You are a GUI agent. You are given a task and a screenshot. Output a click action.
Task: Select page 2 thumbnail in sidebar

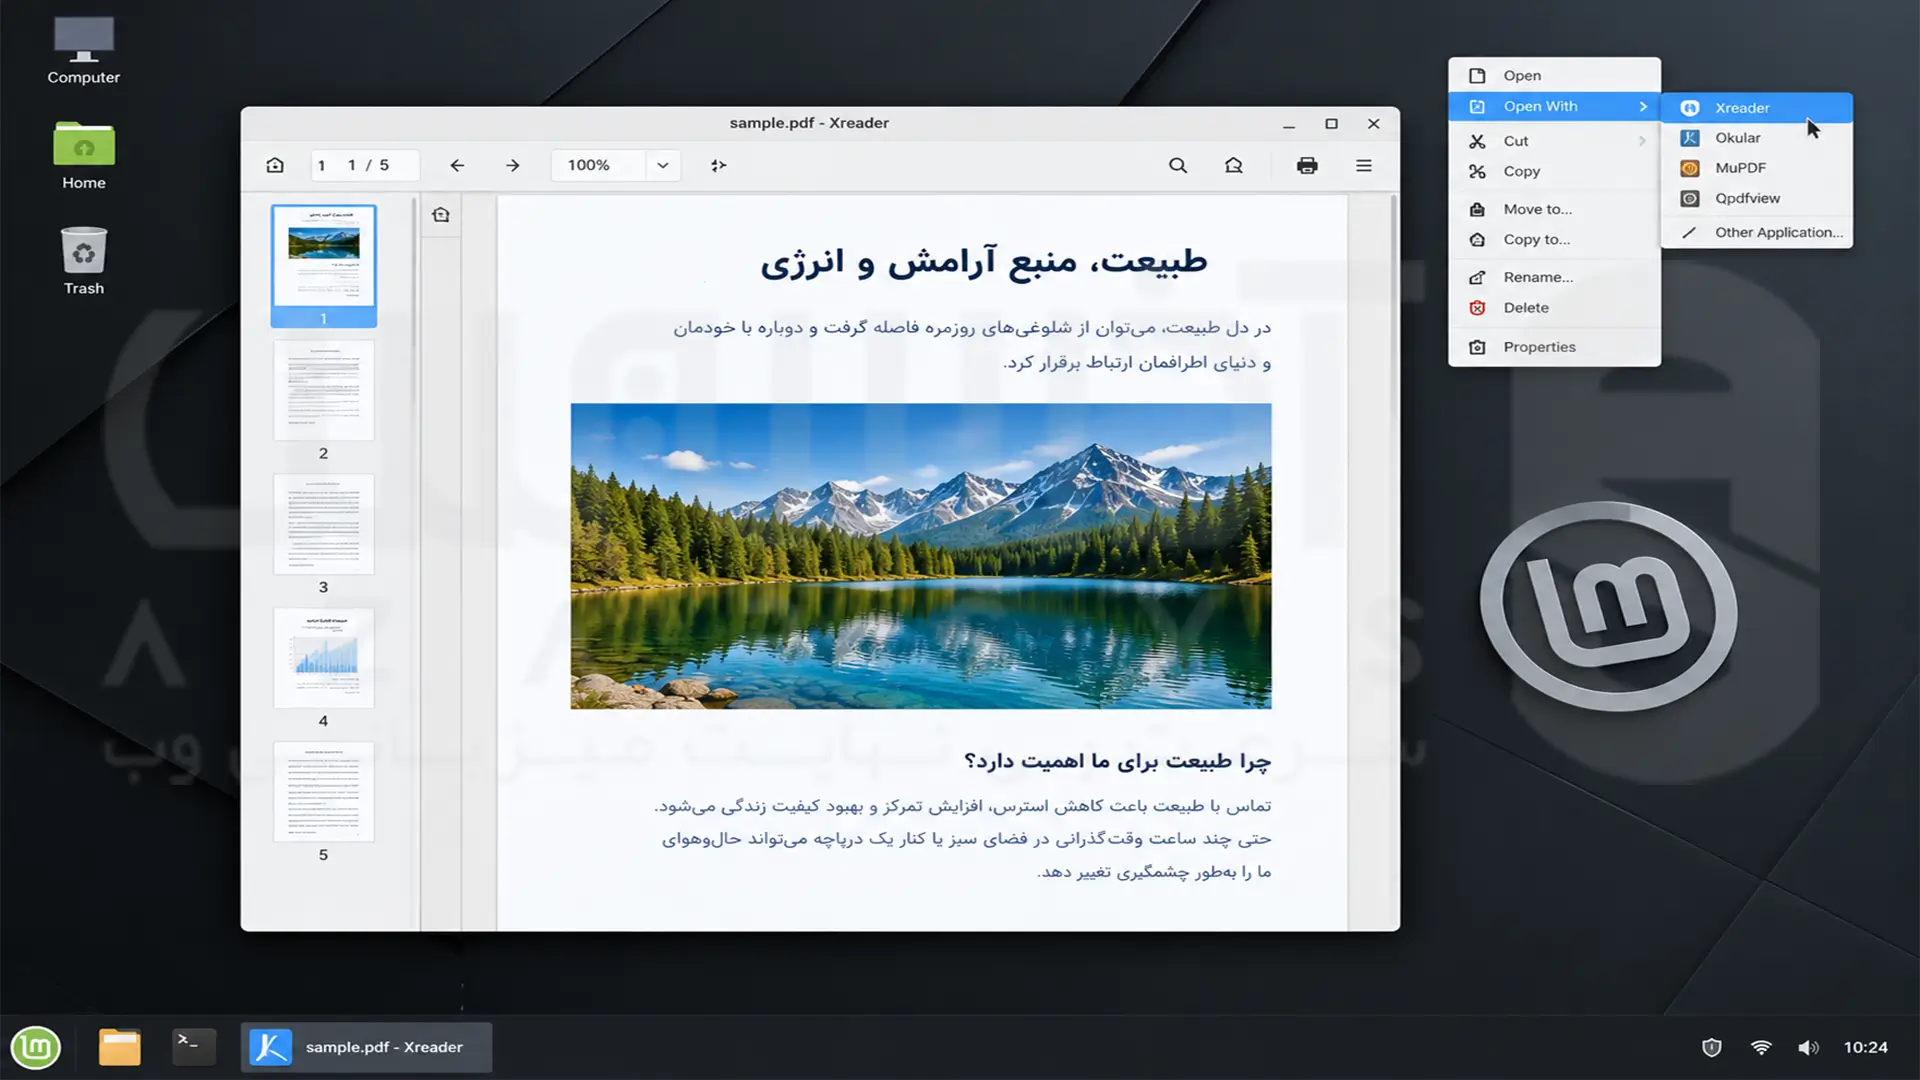tap(324, 391)
